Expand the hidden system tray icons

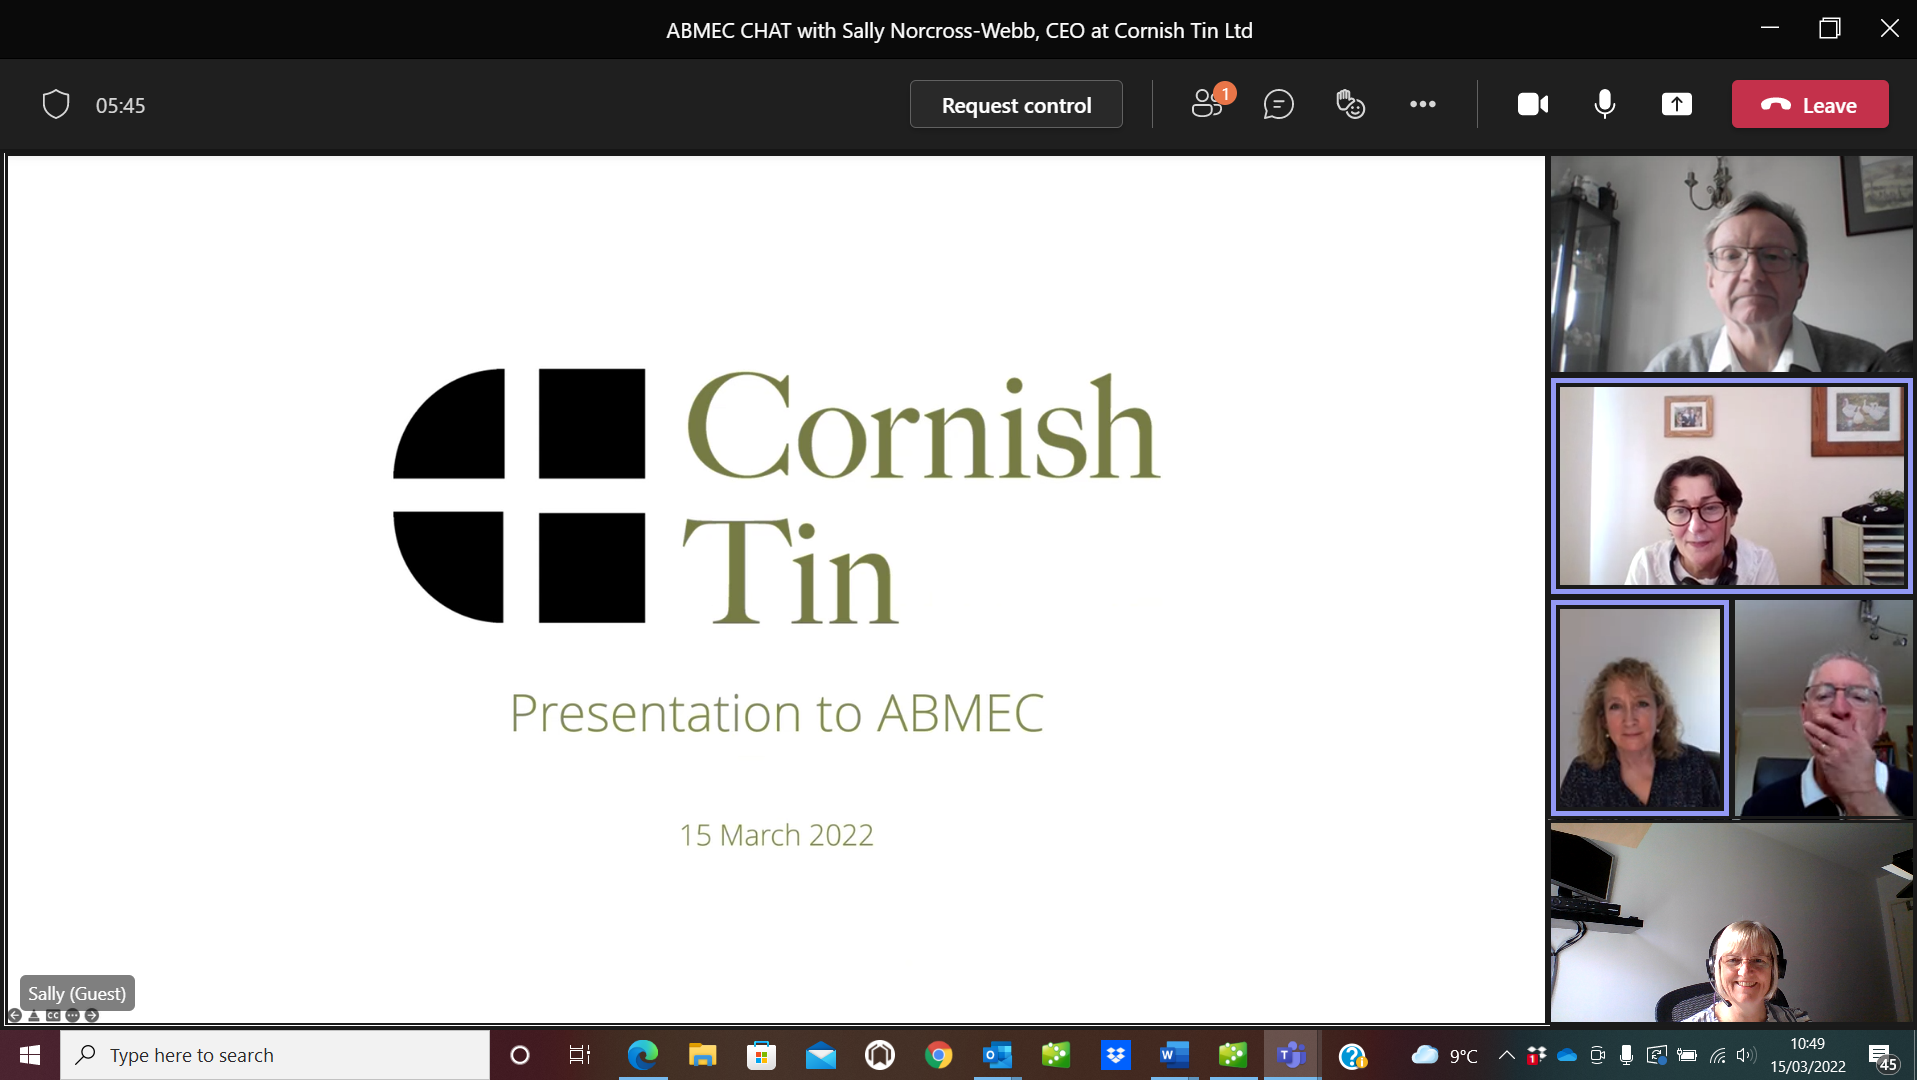(1506, 1055)
